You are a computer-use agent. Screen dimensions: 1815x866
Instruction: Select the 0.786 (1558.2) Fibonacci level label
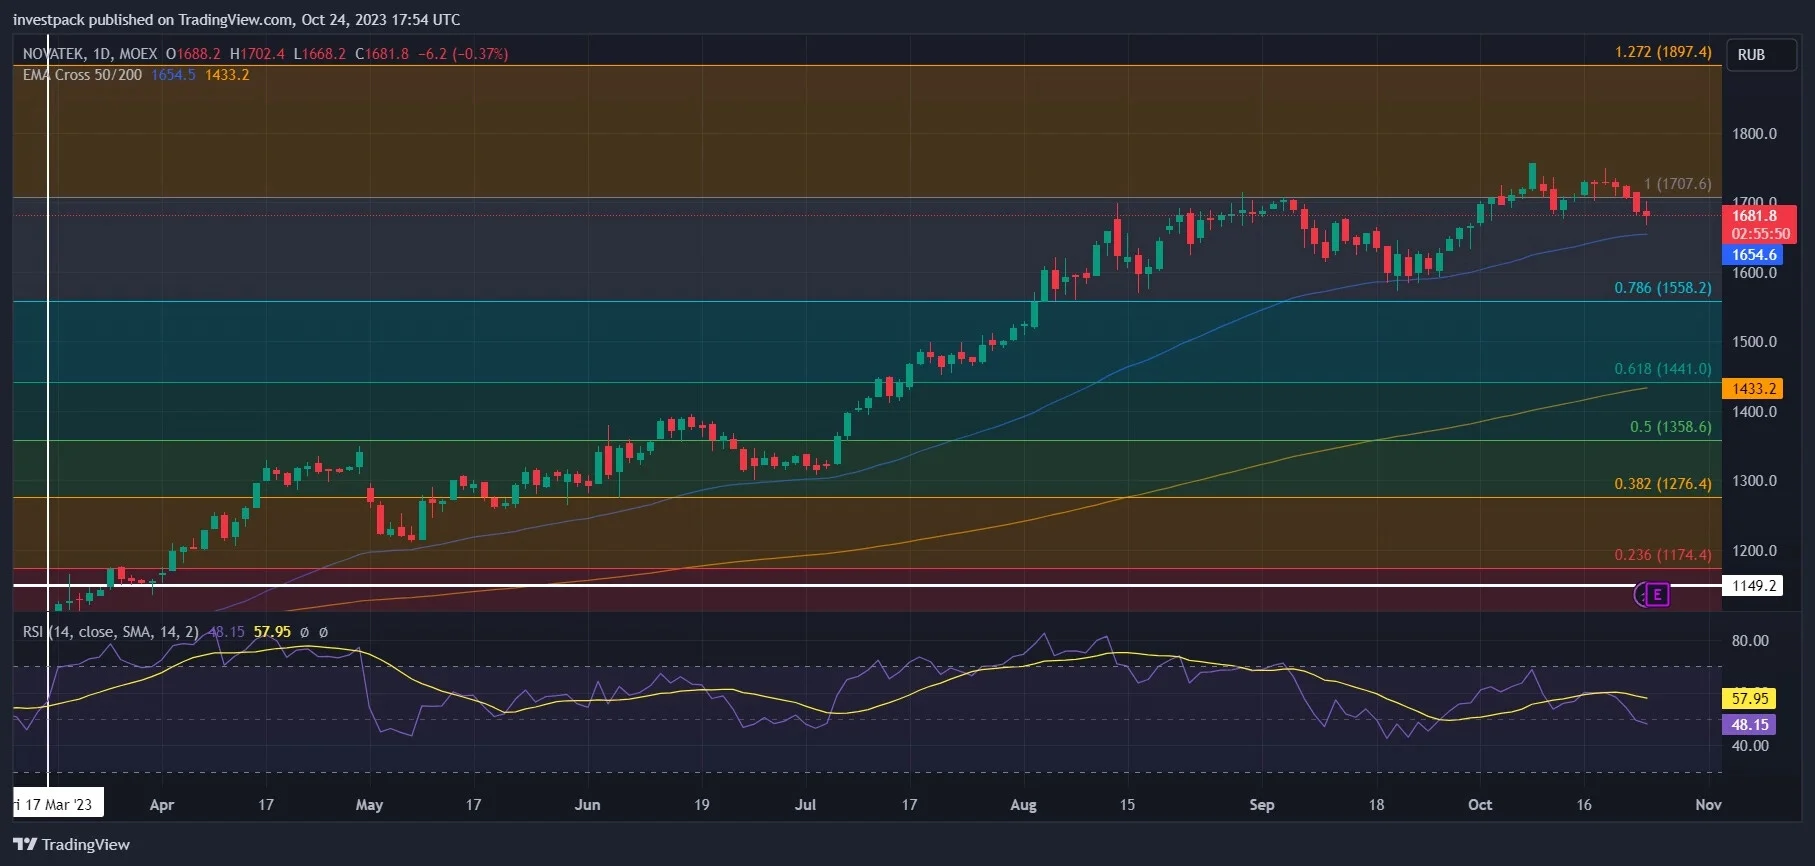(x=1663, y=288)
